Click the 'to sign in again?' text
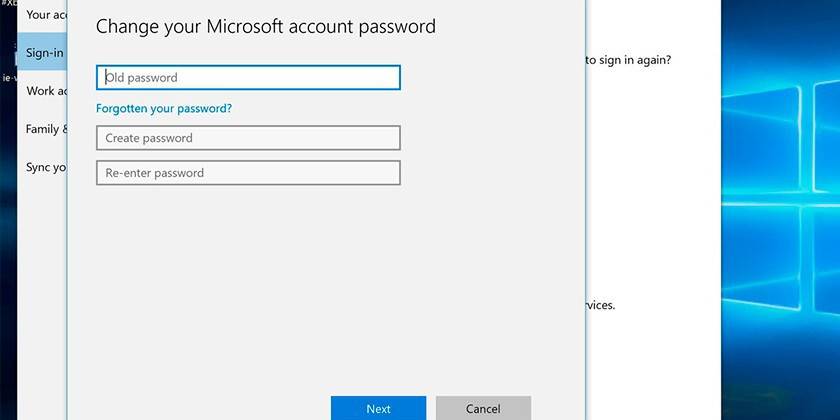Screen dimensions: 840x420 pos(628,60)
